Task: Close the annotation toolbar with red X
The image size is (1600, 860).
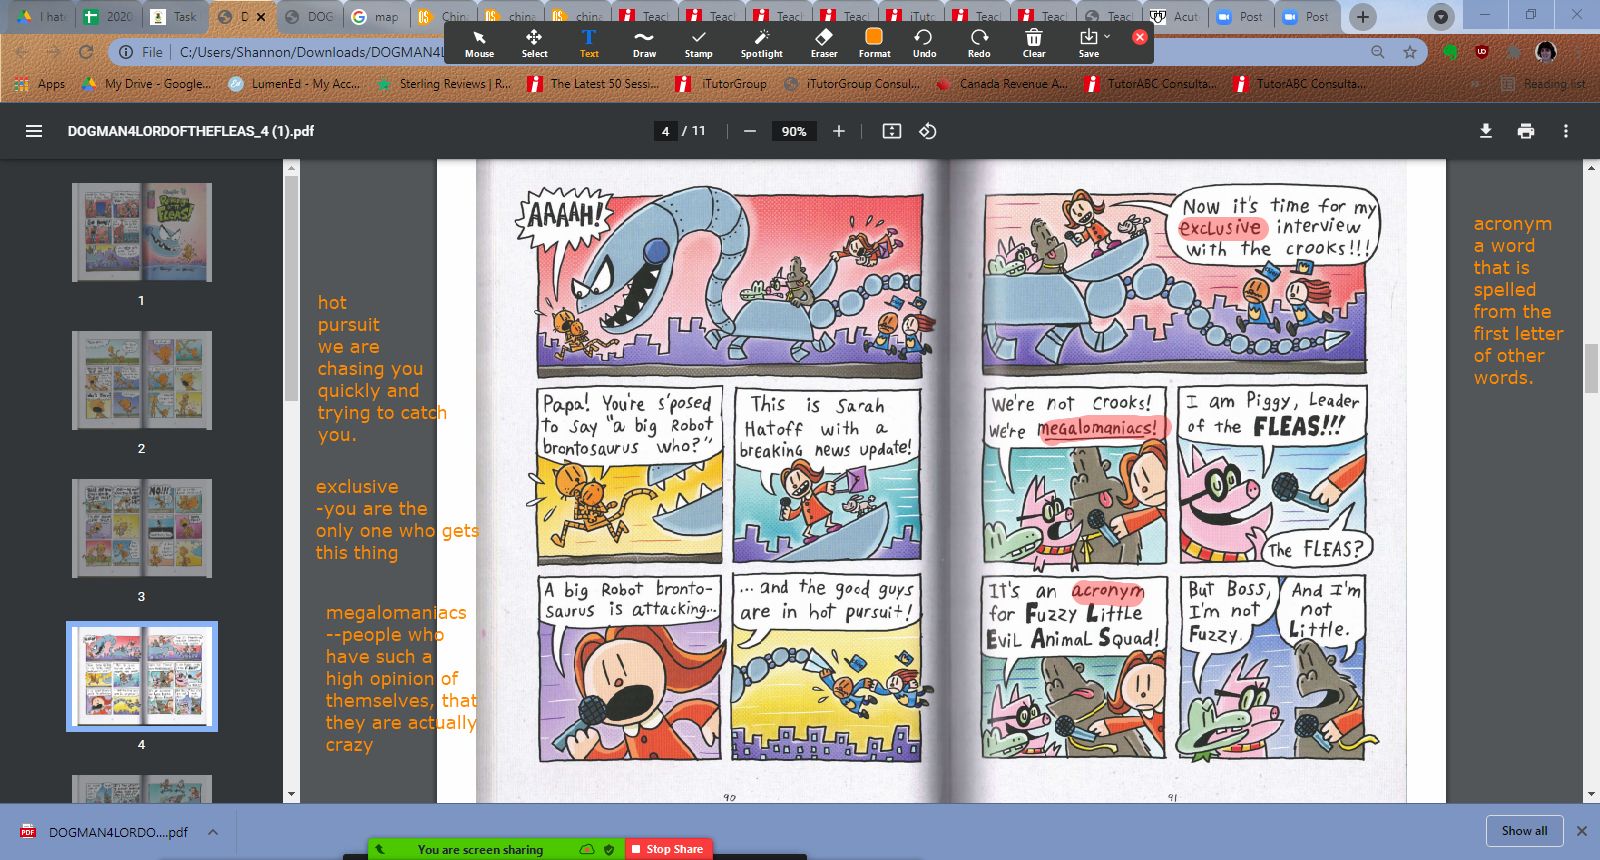Action: tap(1139, 37)
